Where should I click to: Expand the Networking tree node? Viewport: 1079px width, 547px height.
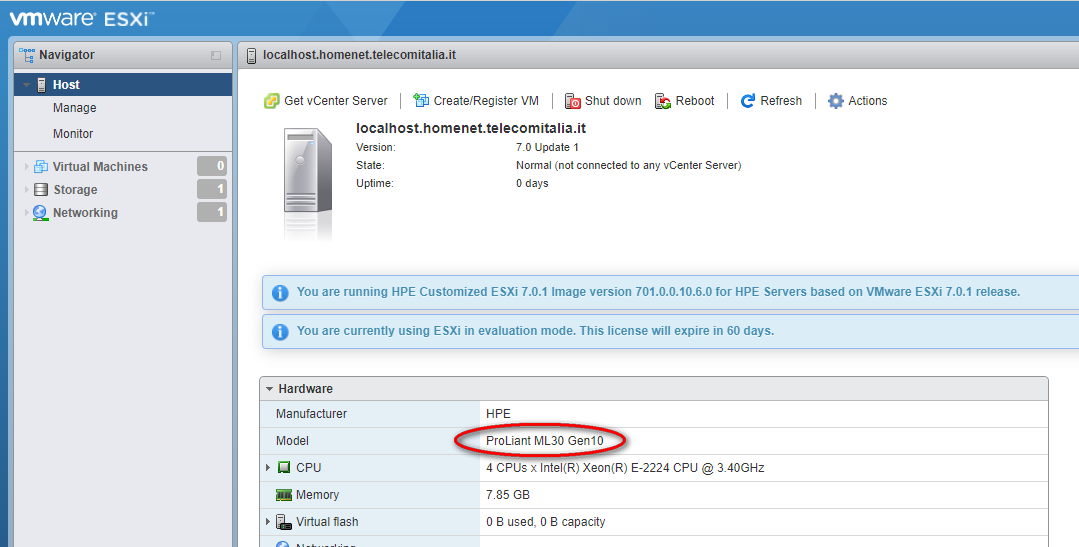click(x=27, y=213)
